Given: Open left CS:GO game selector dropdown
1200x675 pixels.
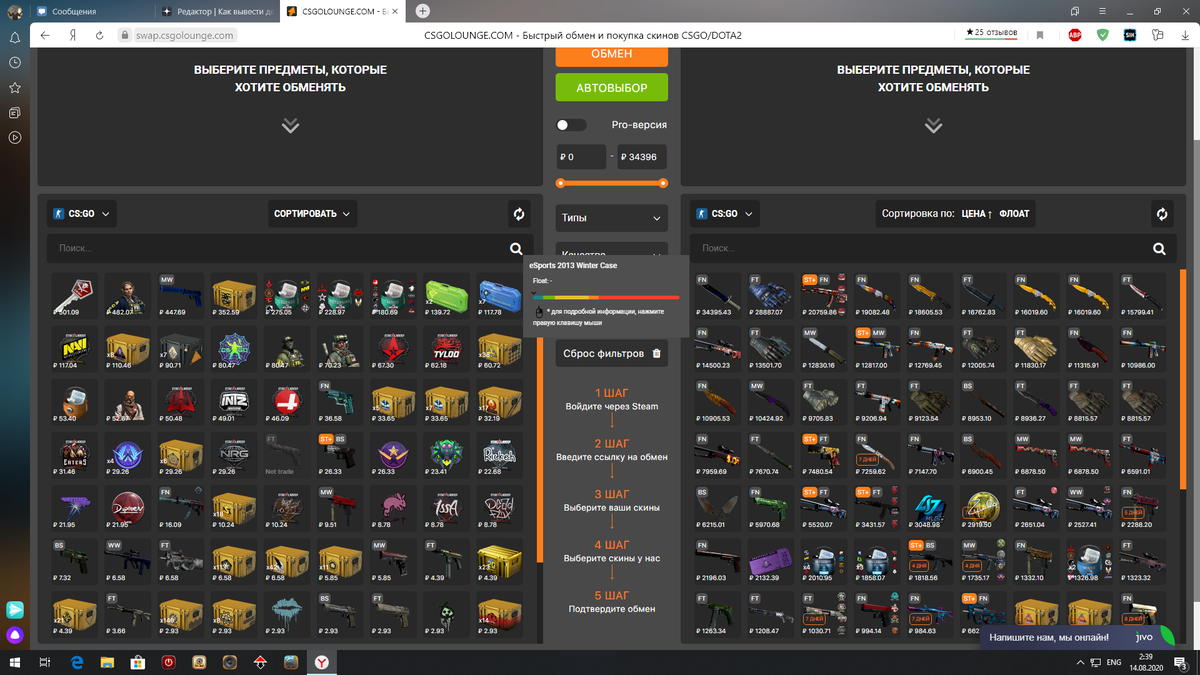Looking at the screenshot, I should click(82, 214).
